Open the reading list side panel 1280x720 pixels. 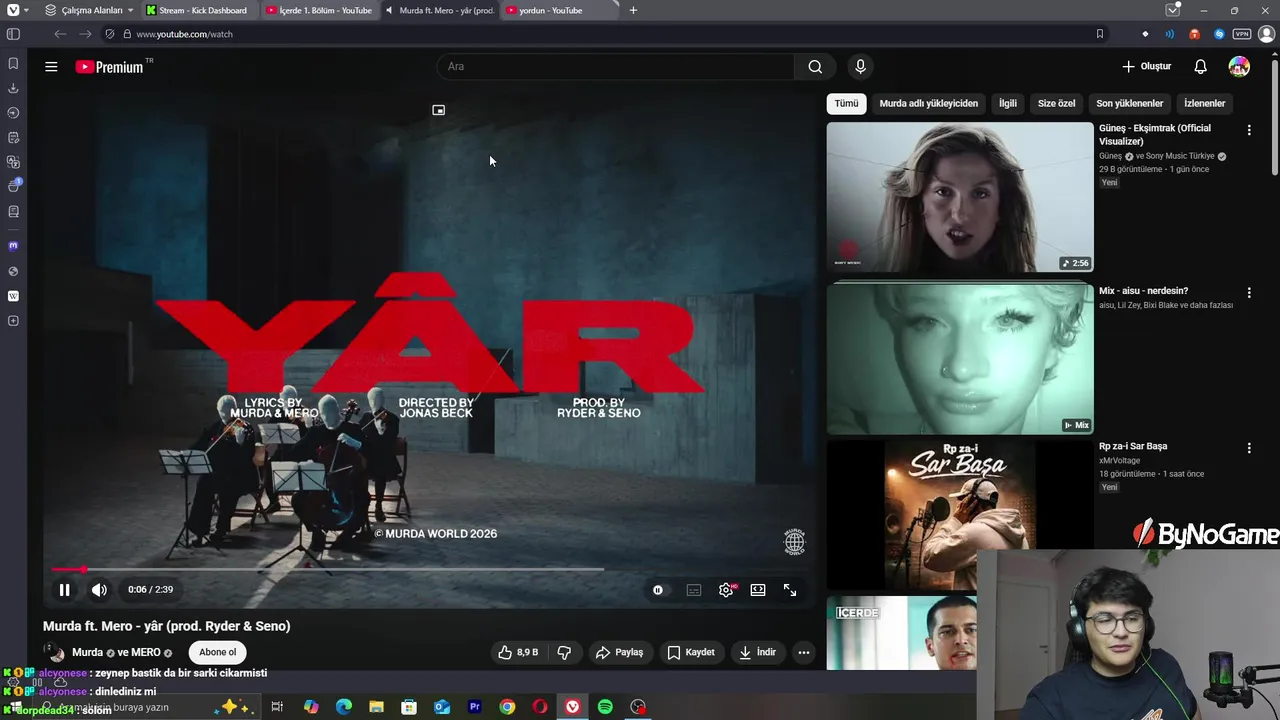coord(13,211)
